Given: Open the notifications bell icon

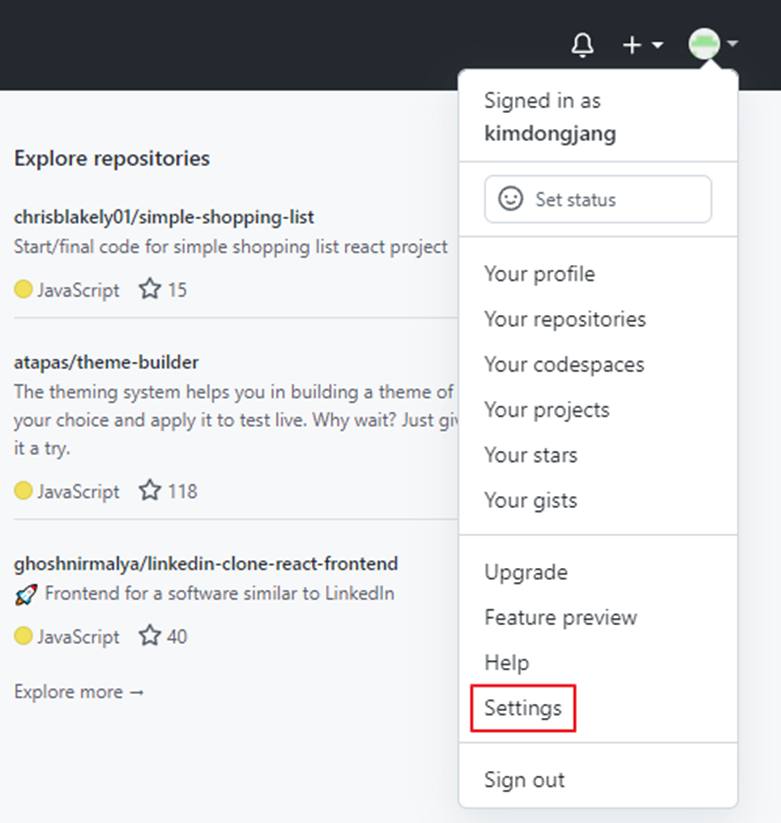Looking at the screenshot, I should 582,45.
